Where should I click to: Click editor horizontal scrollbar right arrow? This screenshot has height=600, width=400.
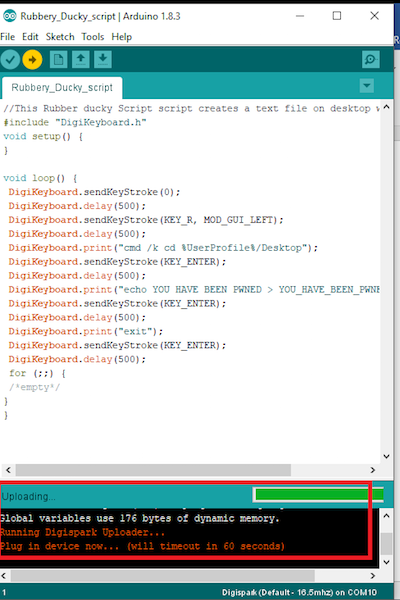pos(372,470)
